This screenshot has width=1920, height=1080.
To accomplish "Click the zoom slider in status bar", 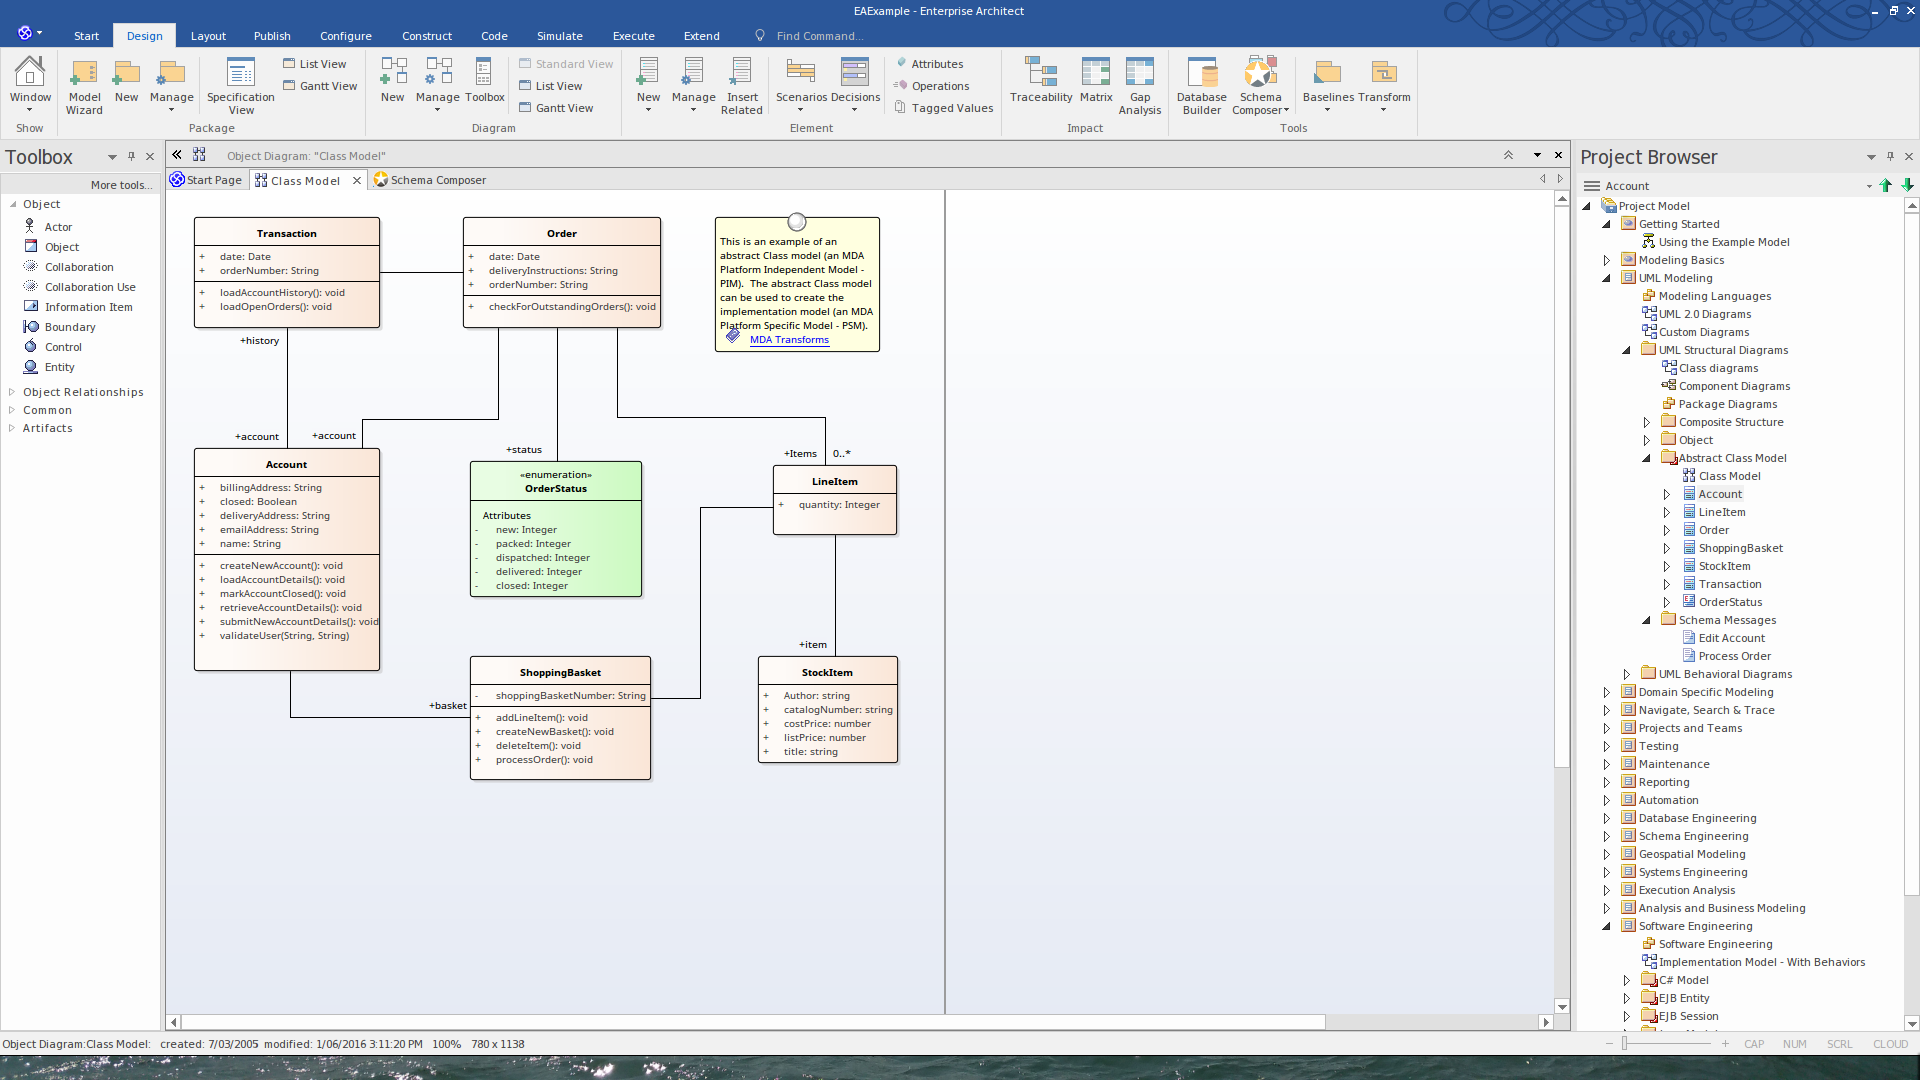I will (x=1626, y=1044).
